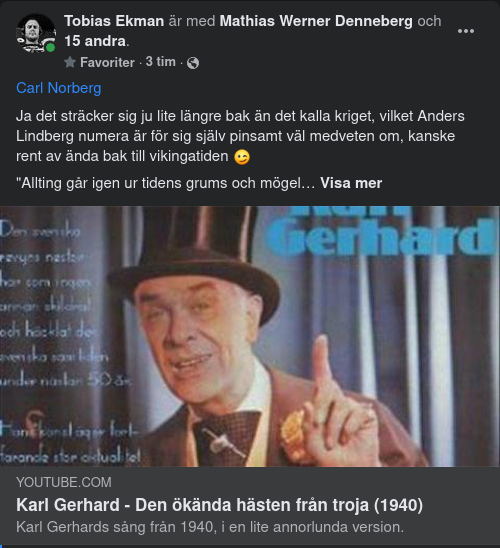Open Mathias Werner Denneberg's profile
This screenshot has width=500, height=548.
316,21
